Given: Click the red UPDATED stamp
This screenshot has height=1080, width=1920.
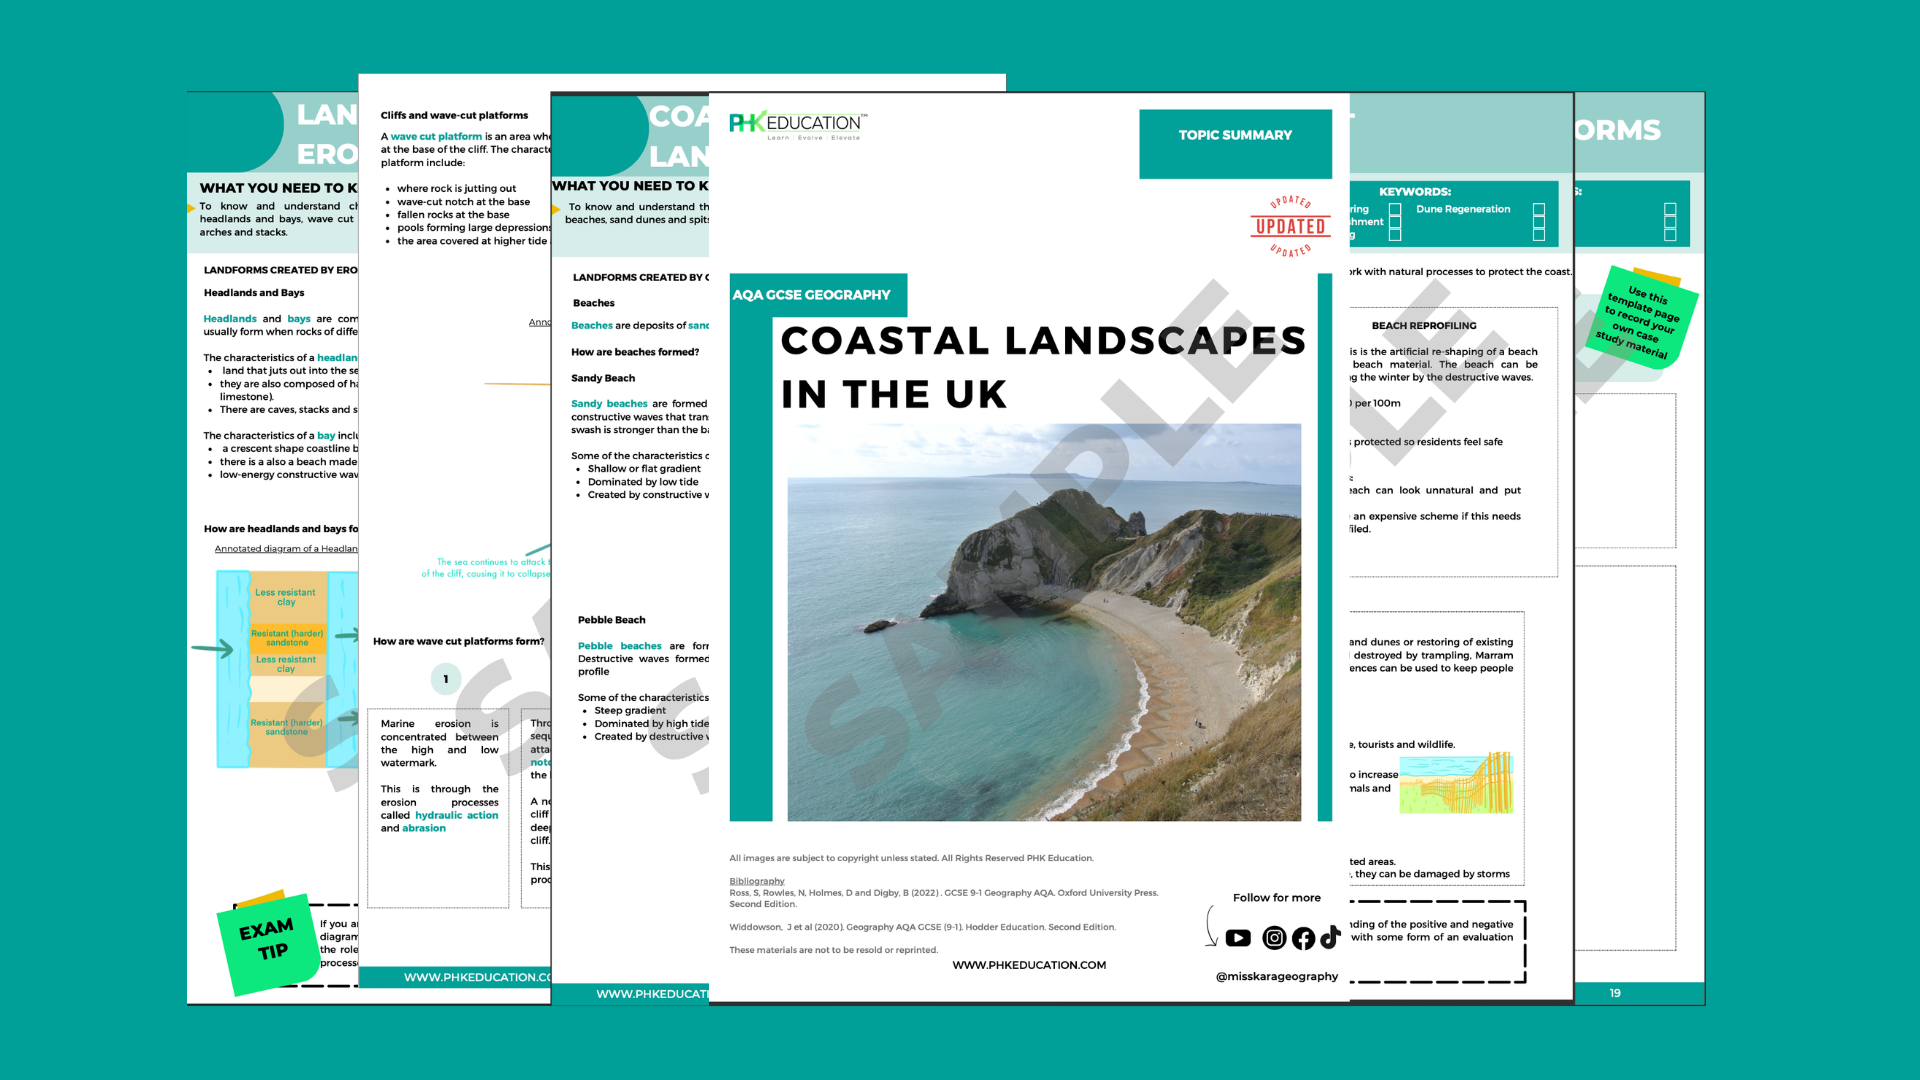Looking at the screenshot, I should [x=1291, y=227].
